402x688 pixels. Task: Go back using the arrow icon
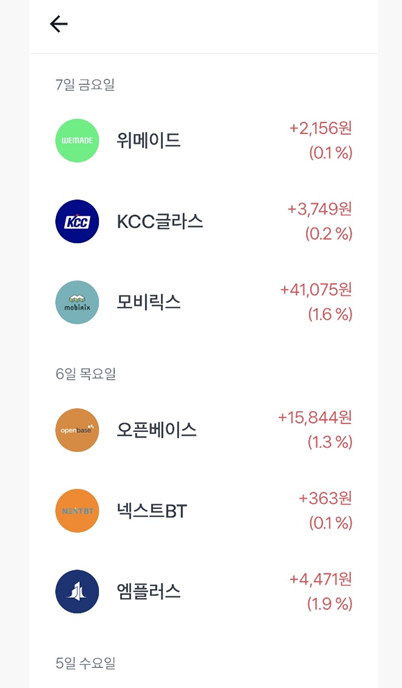point(58,24)
